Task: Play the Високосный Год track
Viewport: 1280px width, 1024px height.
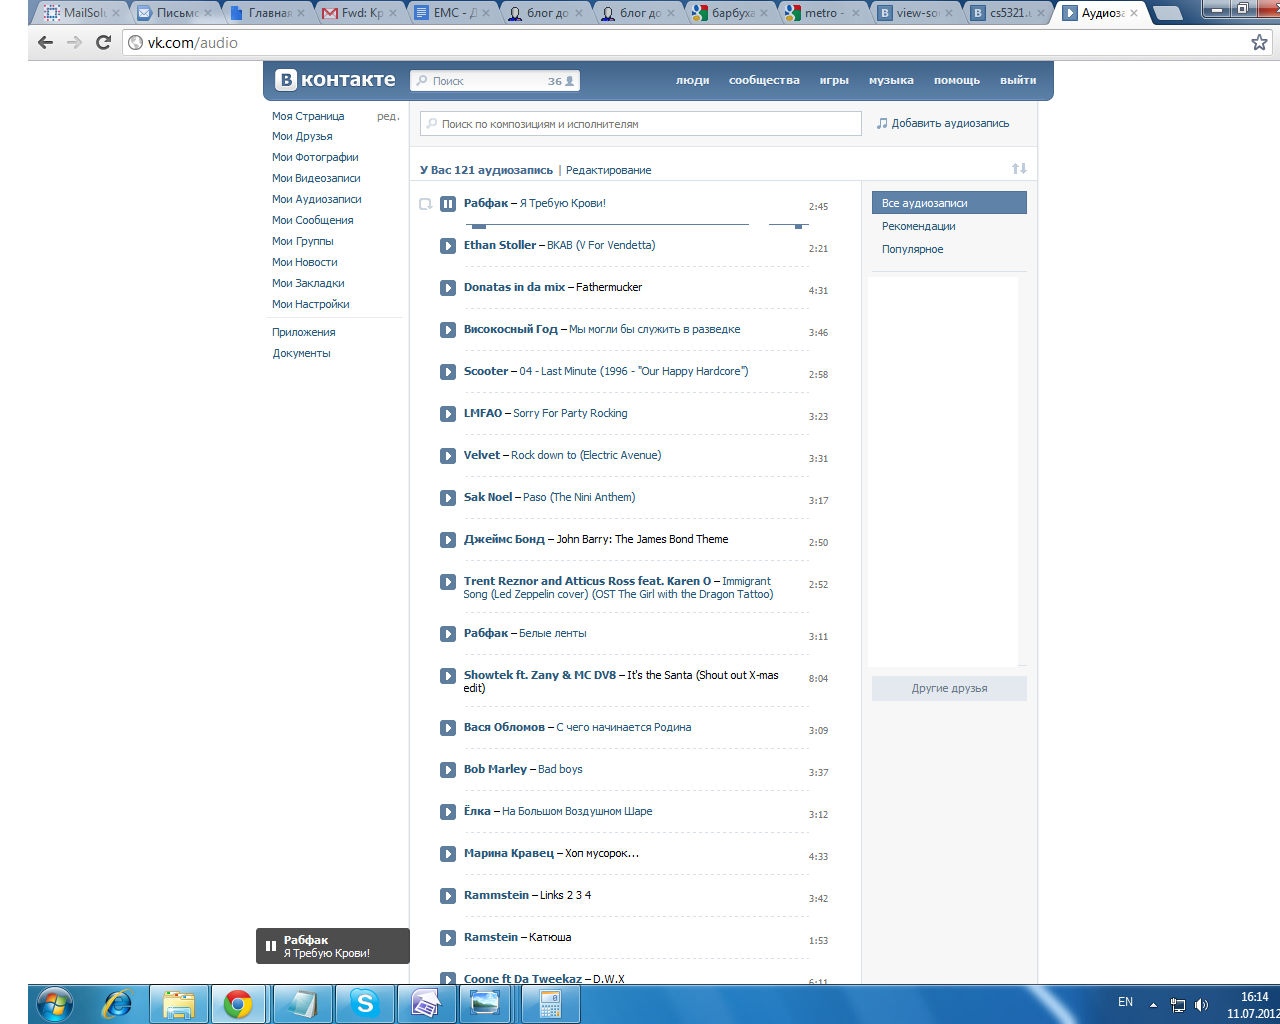Action: [x=448, y=330]
